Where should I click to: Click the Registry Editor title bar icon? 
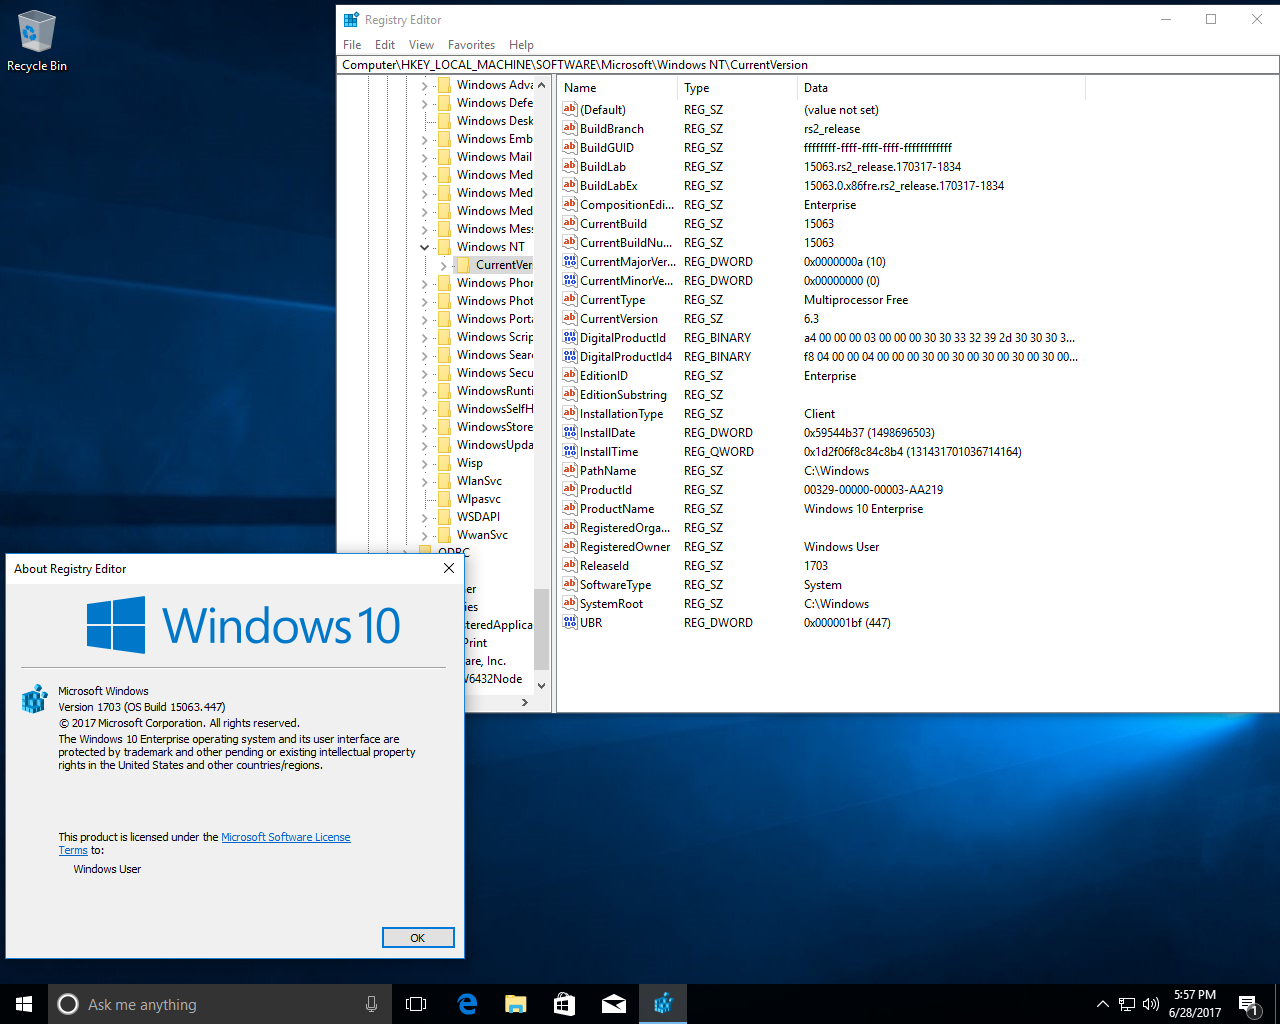pyautogui.click(x=351, y=19)
